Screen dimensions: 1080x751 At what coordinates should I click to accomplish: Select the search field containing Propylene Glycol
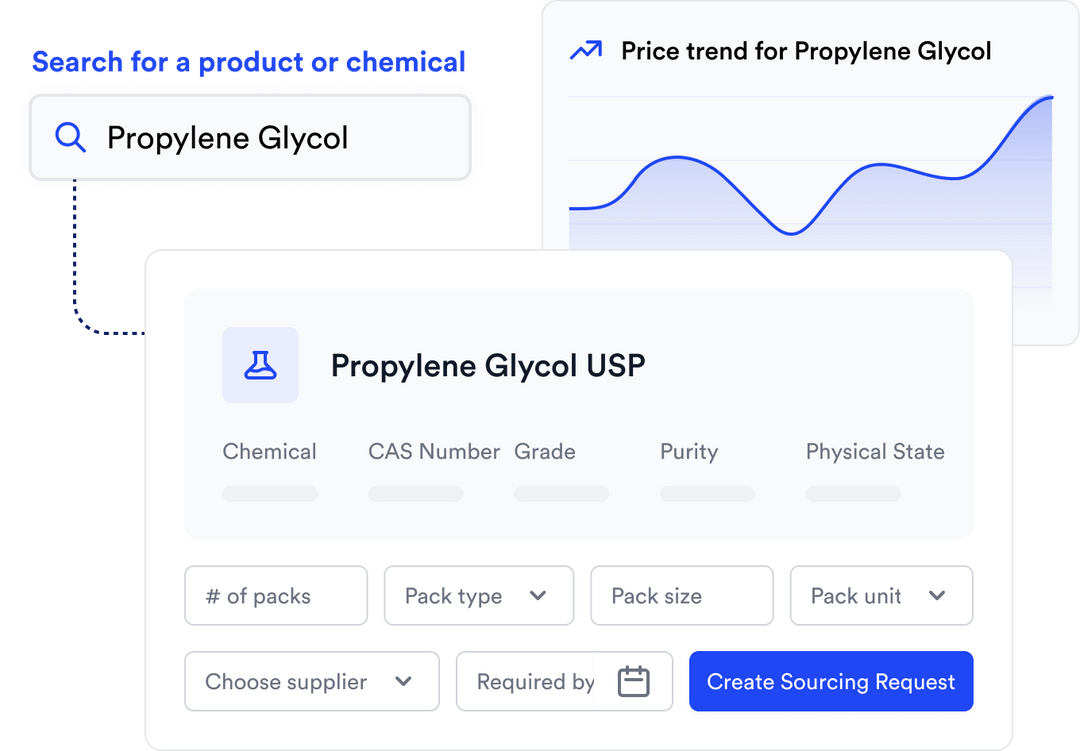click(x=250, y=138)
